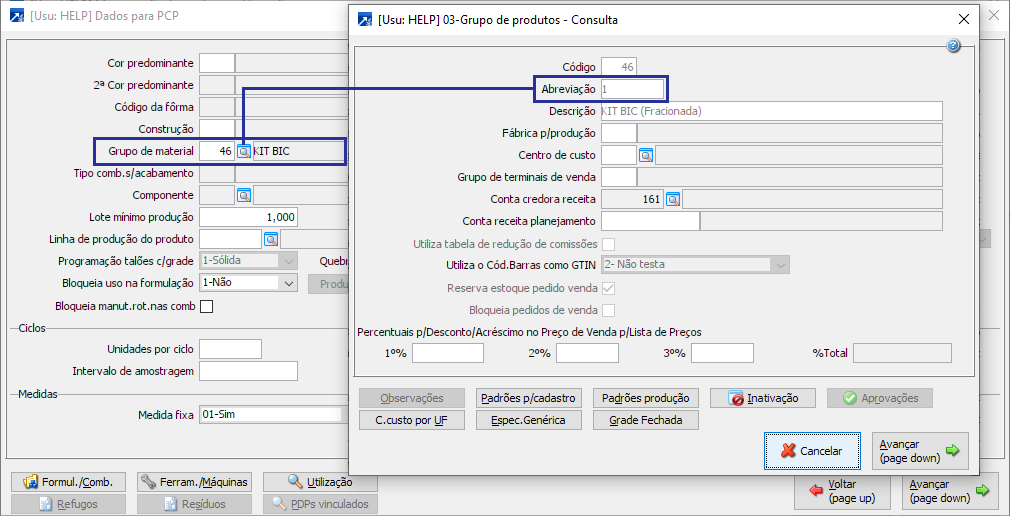Toggle Bloqueia pedidos de venda checkbox

click(608, 310)
